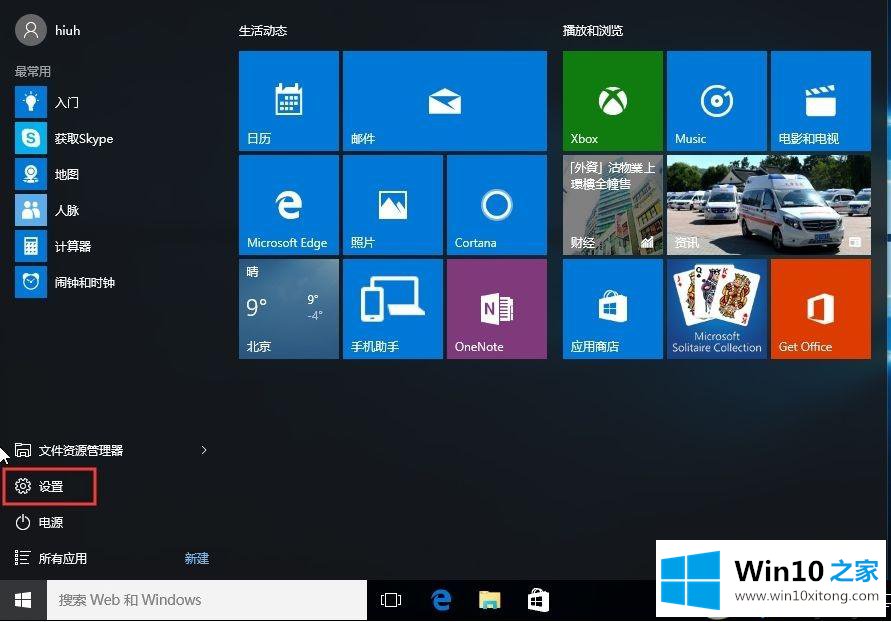Open File Explorer from the taskbar
Image resolution: width=891 pixels, height=622 pixels.
(489, 600)
